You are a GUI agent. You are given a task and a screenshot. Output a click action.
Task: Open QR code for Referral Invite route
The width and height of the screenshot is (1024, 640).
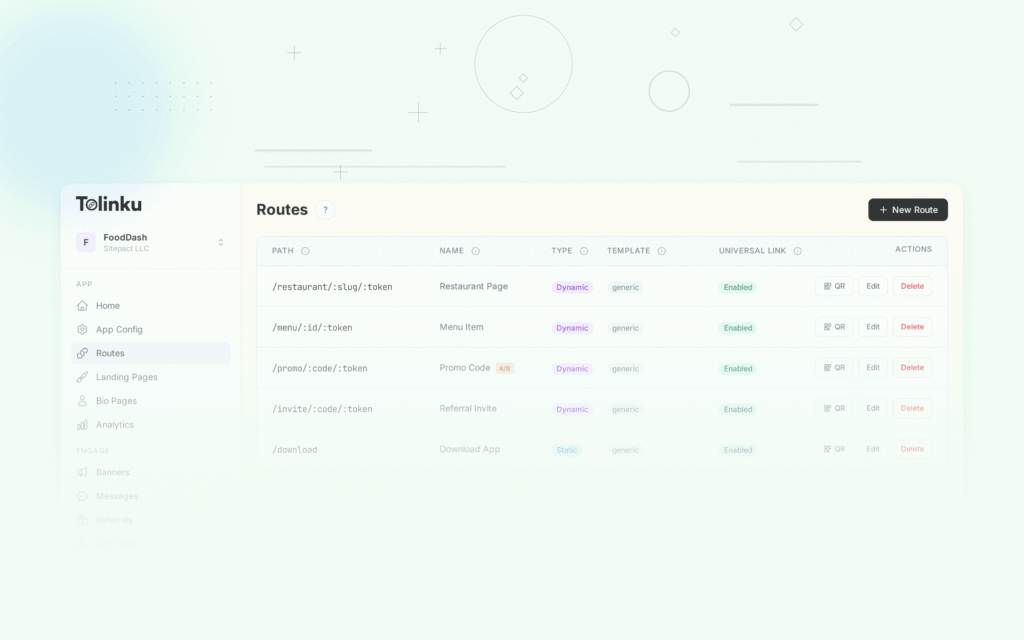click(834, 408)
